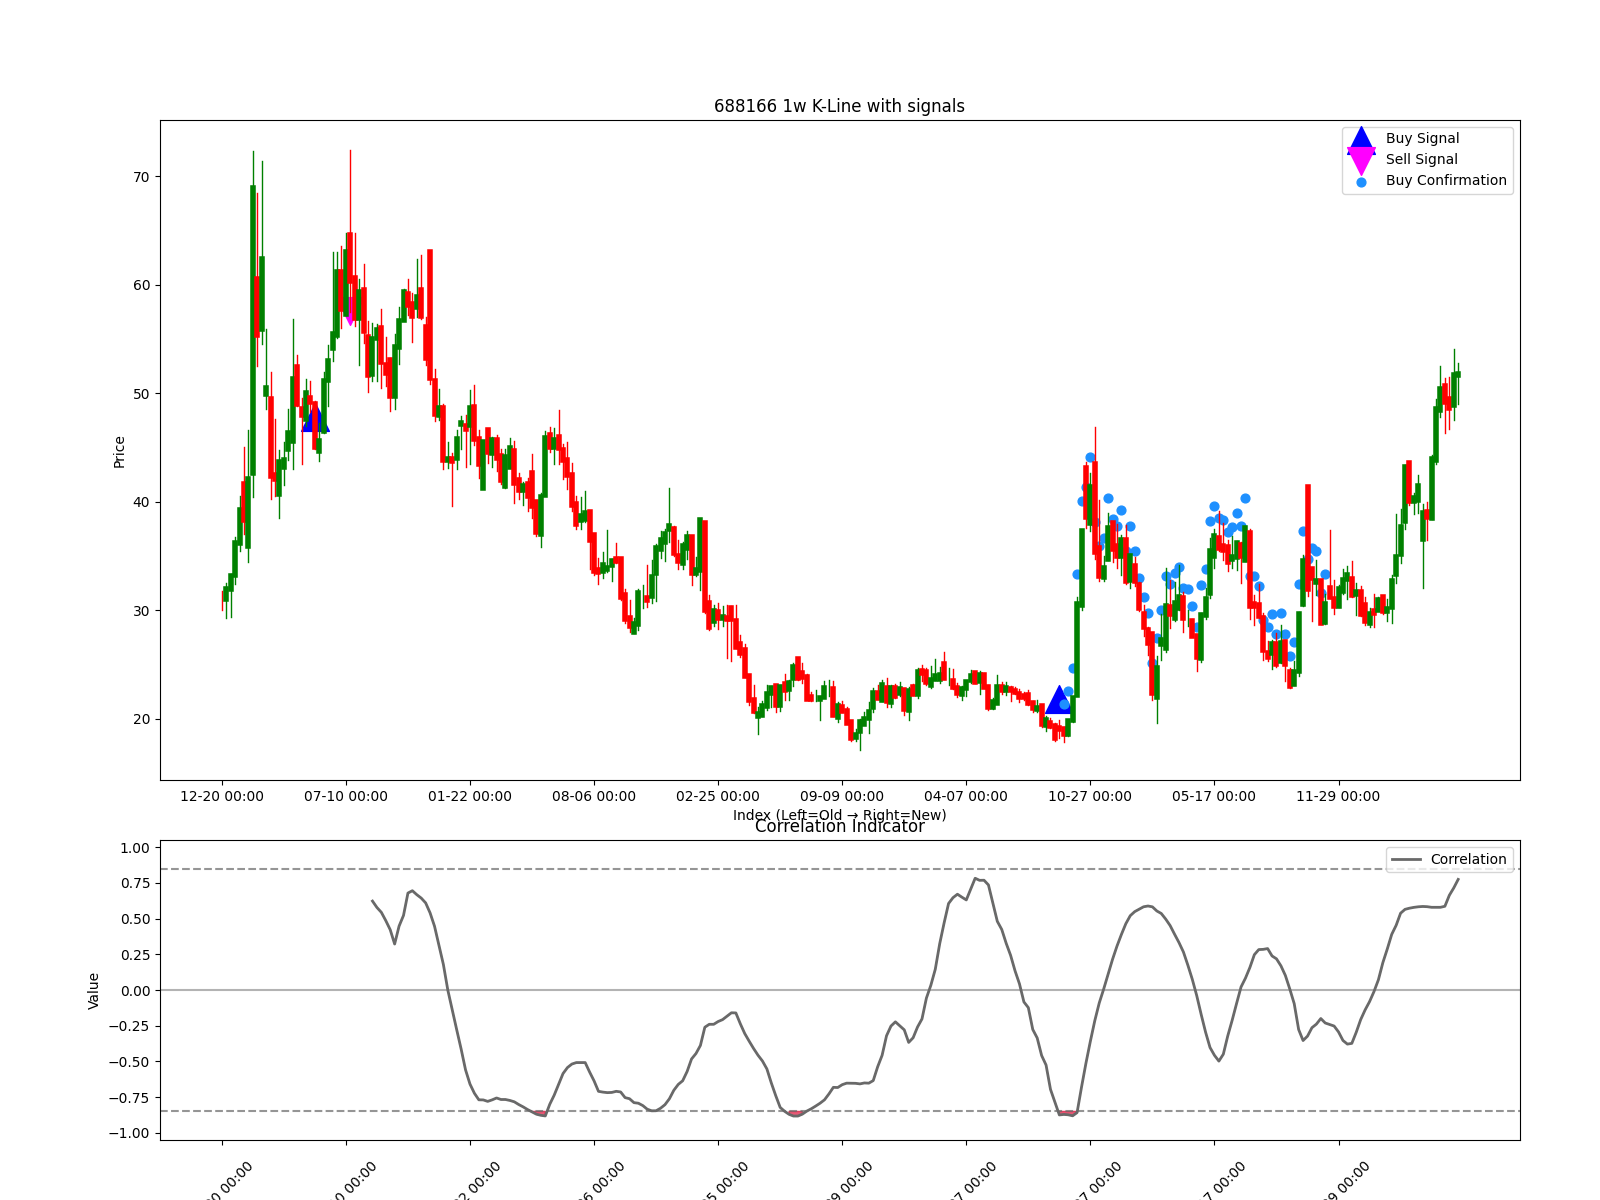Click the 'Correlation' legend label
Screen dimensions: 1600x1200
1468,860
